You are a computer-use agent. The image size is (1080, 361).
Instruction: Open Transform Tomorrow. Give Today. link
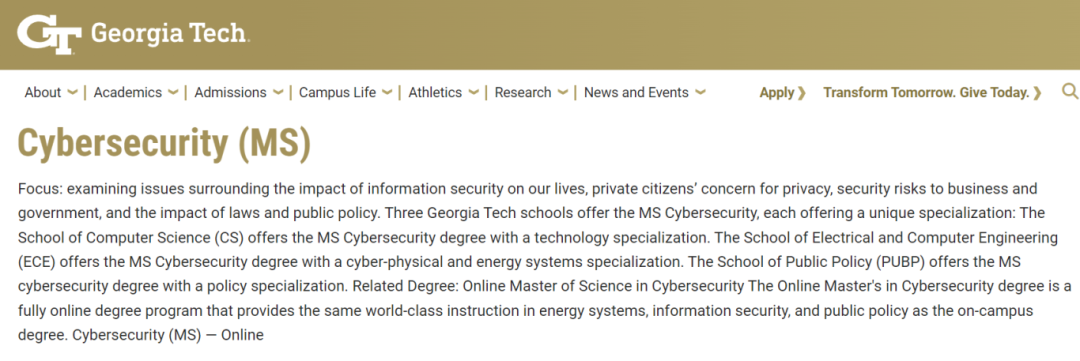pos(933,92)
